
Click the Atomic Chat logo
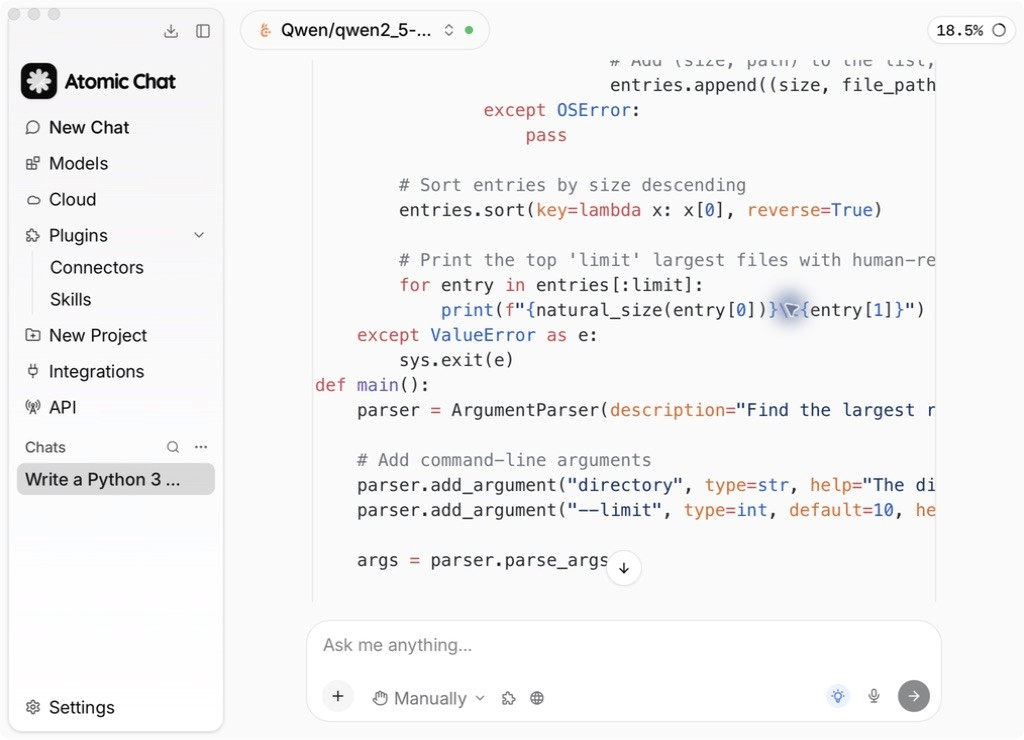[x=39, y=81]
